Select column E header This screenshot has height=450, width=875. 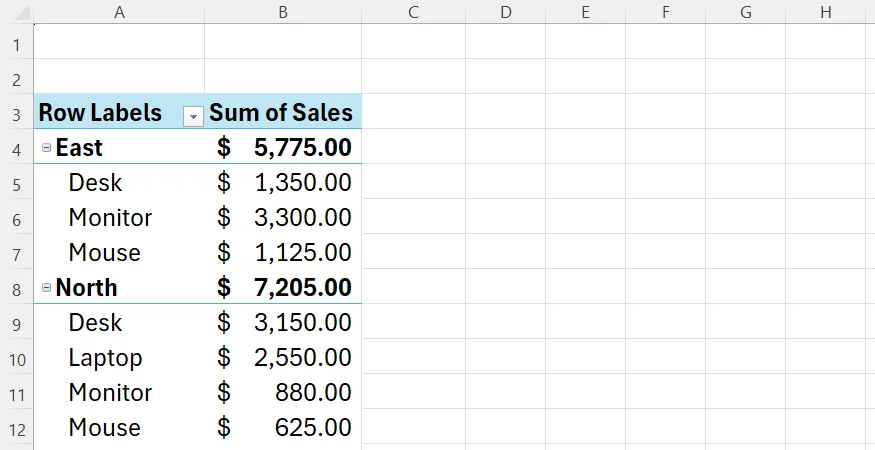585,12
